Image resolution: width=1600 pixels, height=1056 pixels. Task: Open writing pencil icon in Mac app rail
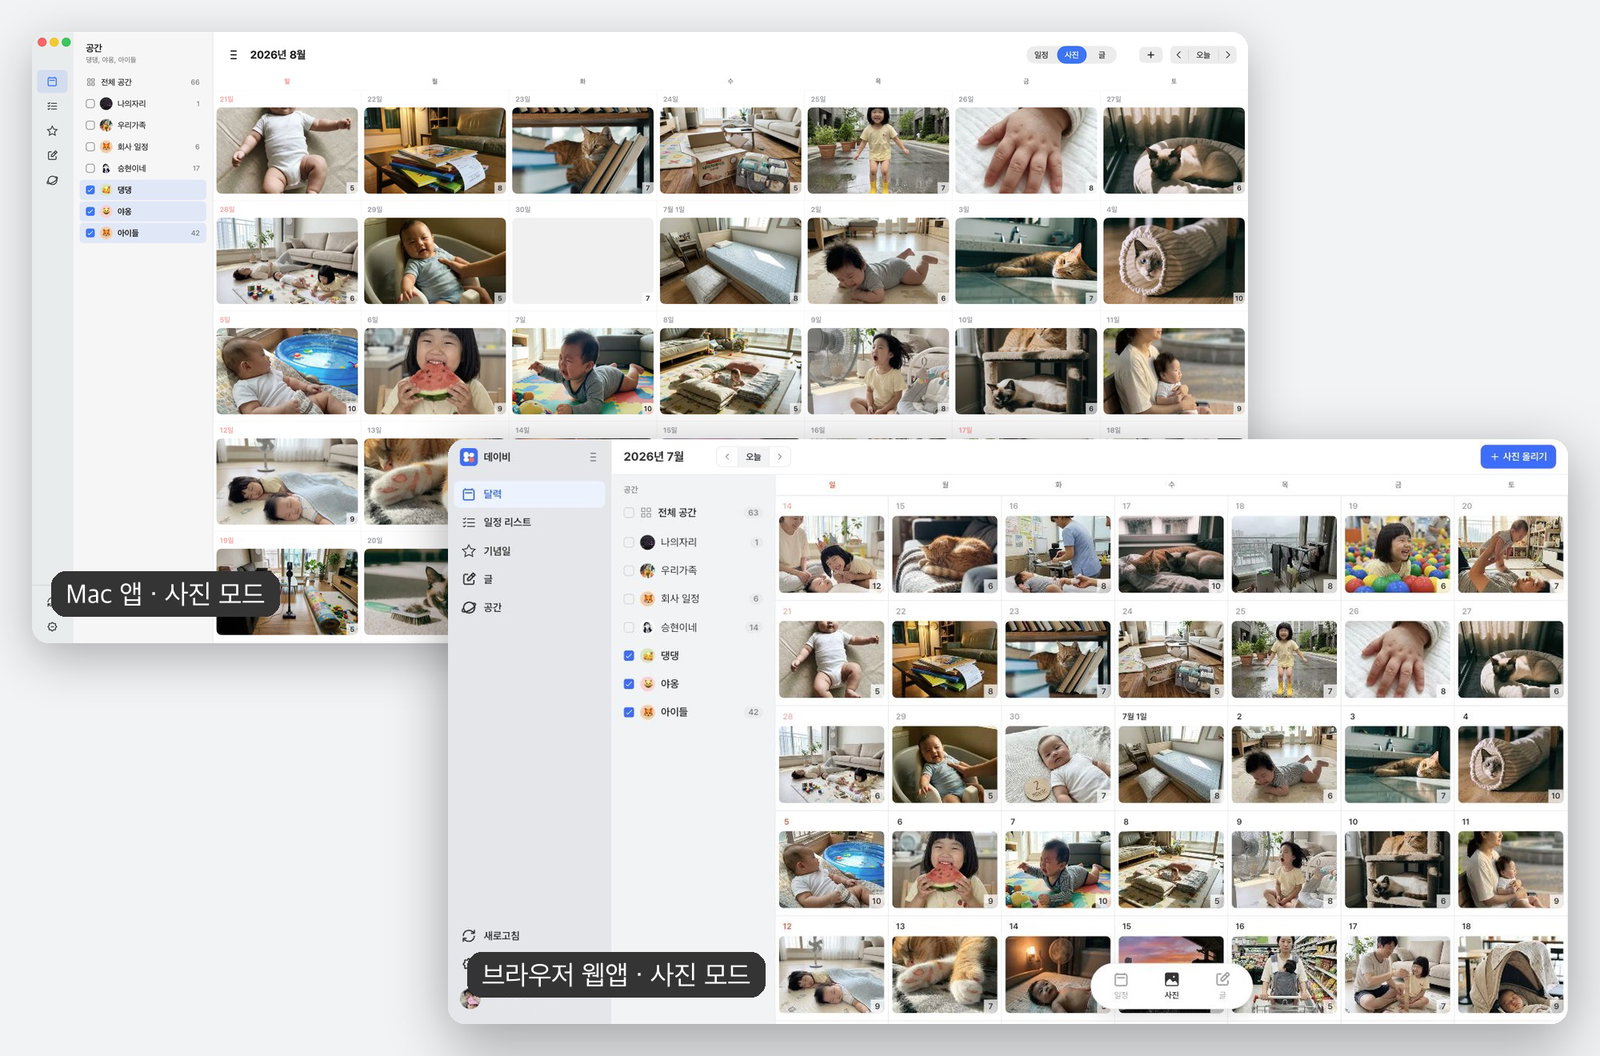(x=52, y=155)
